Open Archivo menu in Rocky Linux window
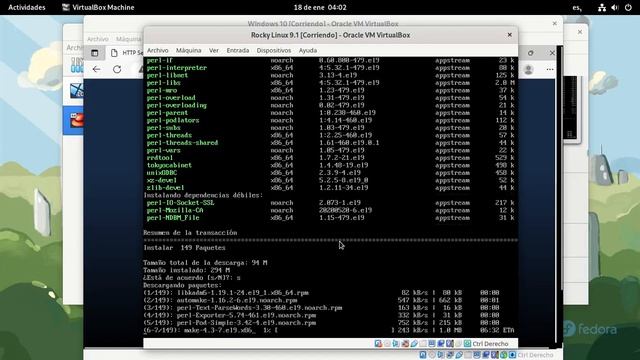 click(x=158, y=50)
